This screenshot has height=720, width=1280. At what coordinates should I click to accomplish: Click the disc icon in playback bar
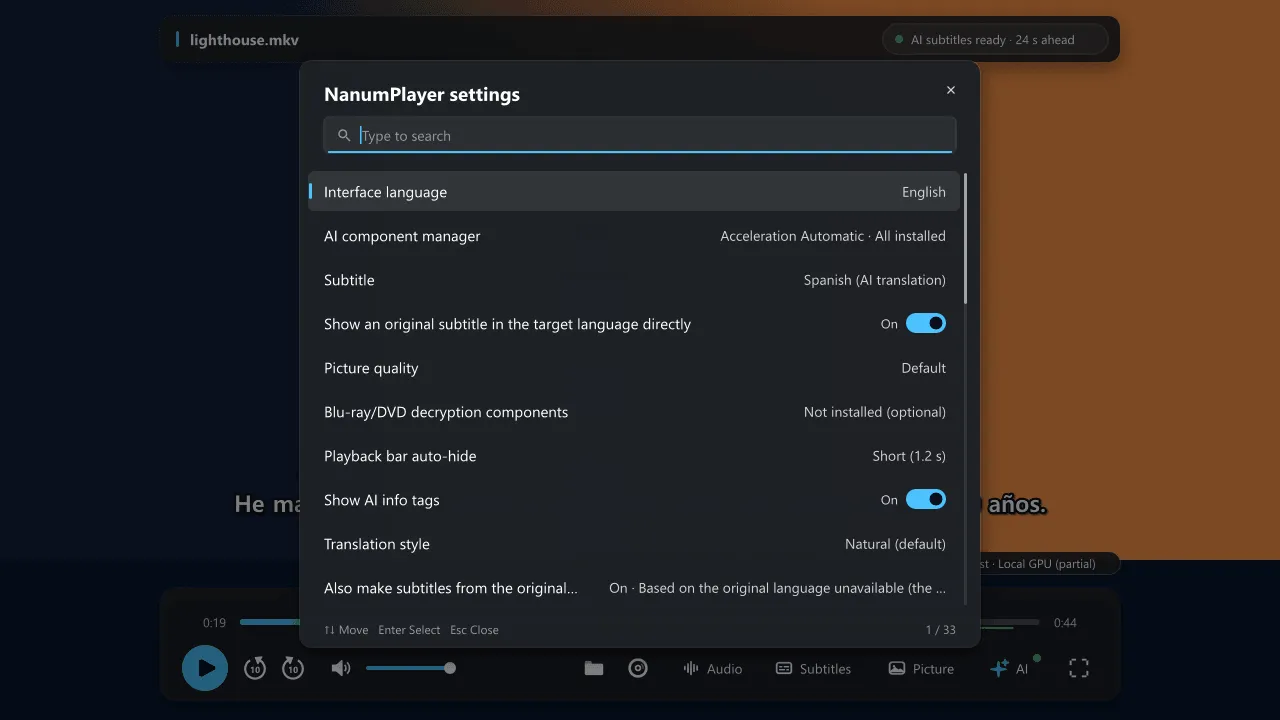638,668
